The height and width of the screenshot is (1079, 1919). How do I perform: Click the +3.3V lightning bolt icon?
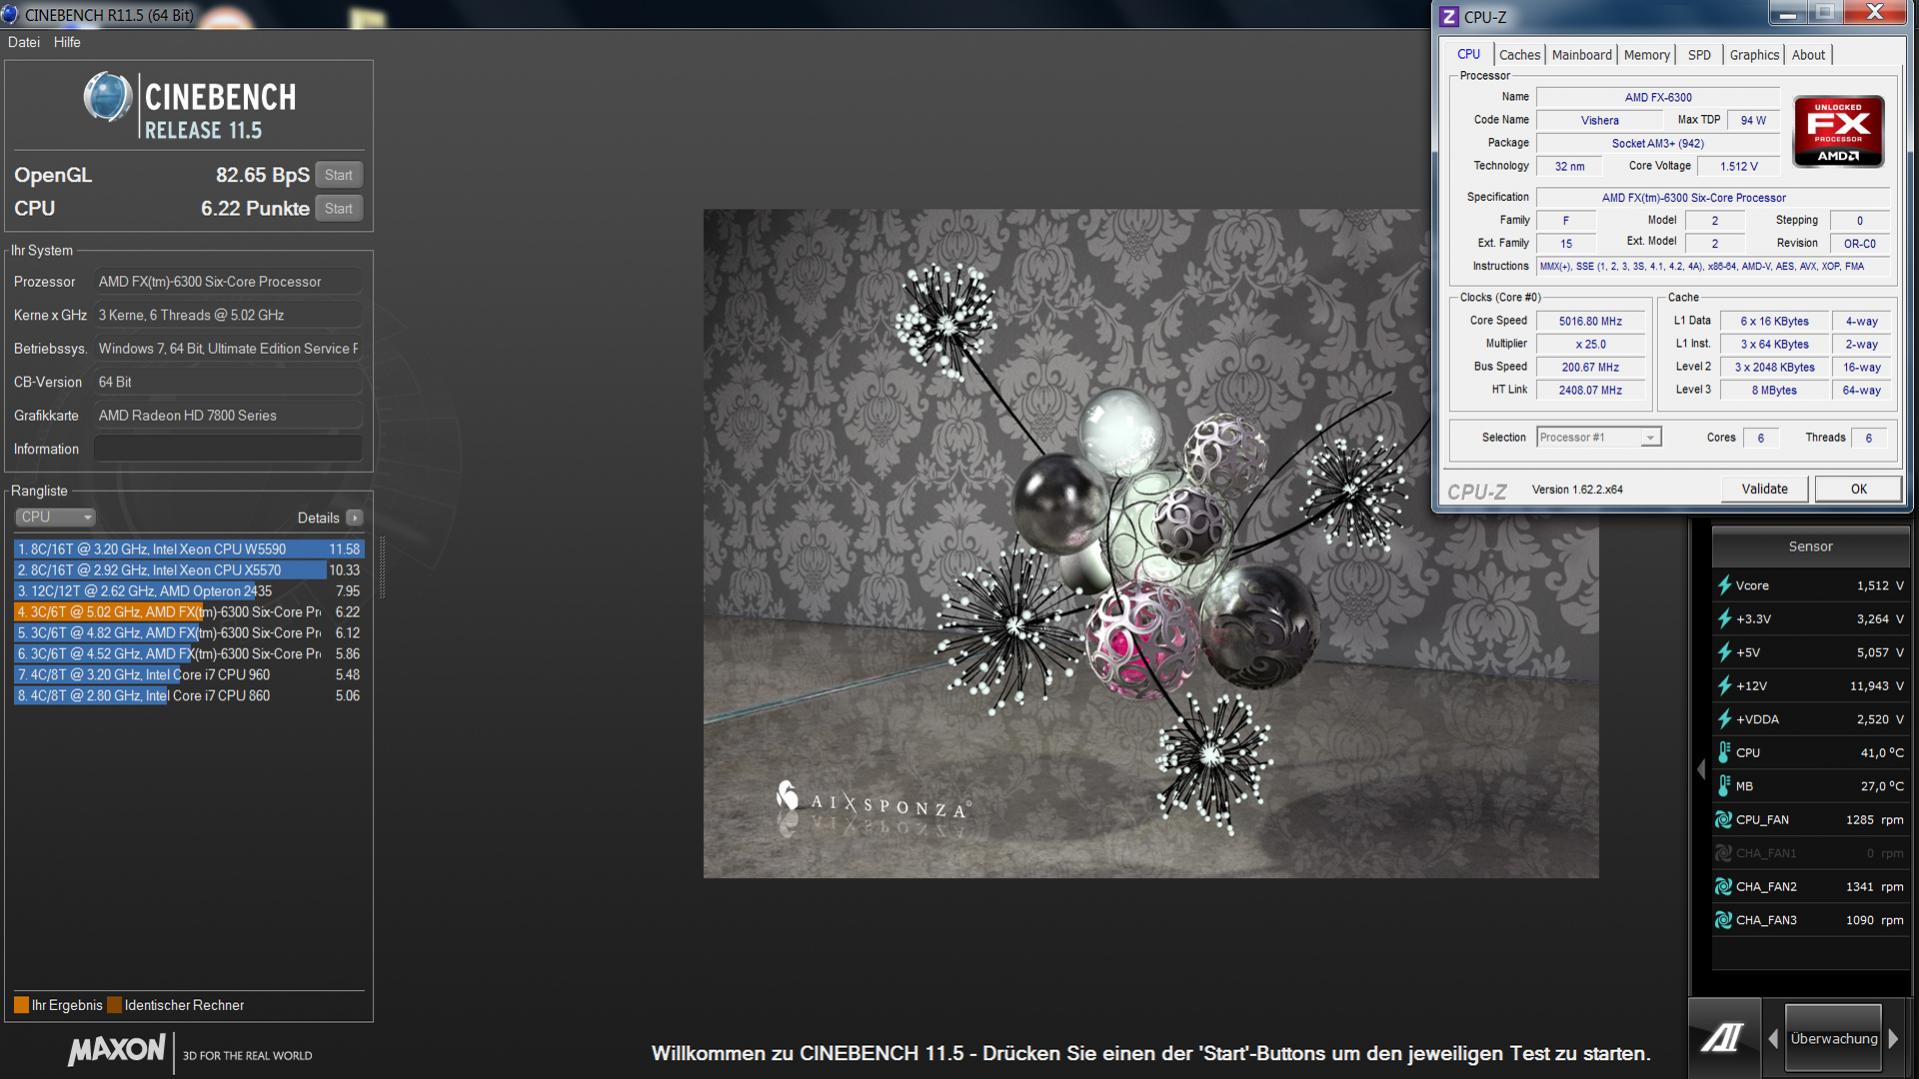pyautogui.click(x=1724, y=619)
